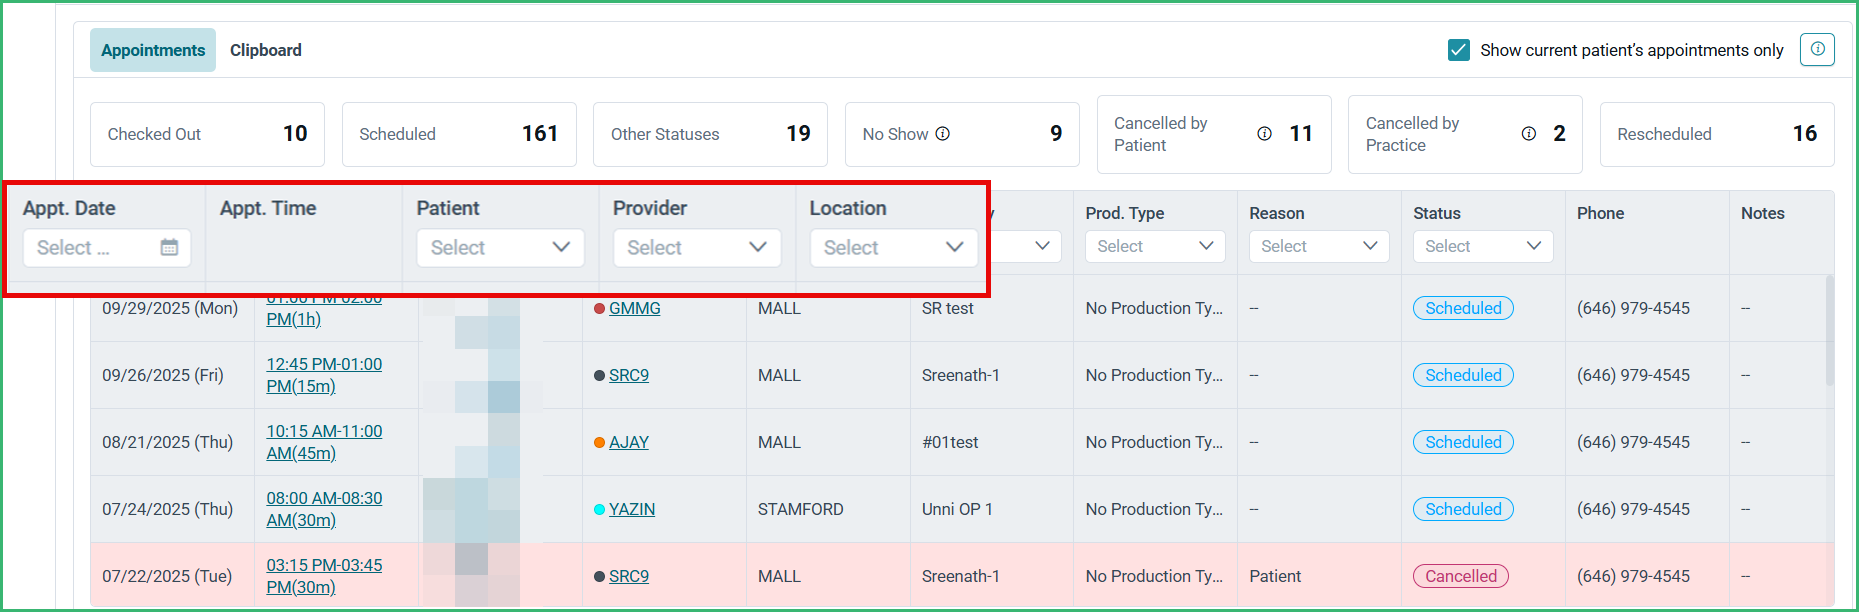Select the Appointments tab
1859x612 pixels.
click(x=153, y=50)
